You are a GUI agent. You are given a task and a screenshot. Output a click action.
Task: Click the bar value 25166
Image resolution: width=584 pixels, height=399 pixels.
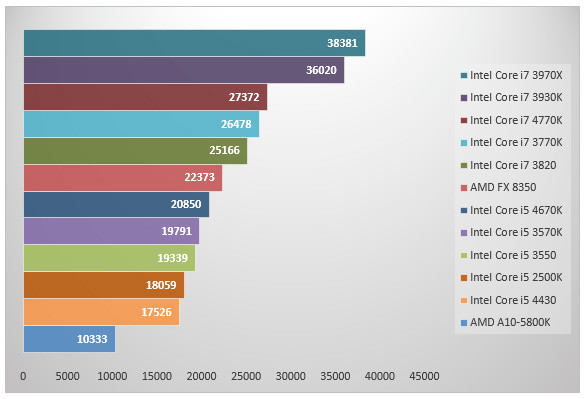[x=224, y=150]
